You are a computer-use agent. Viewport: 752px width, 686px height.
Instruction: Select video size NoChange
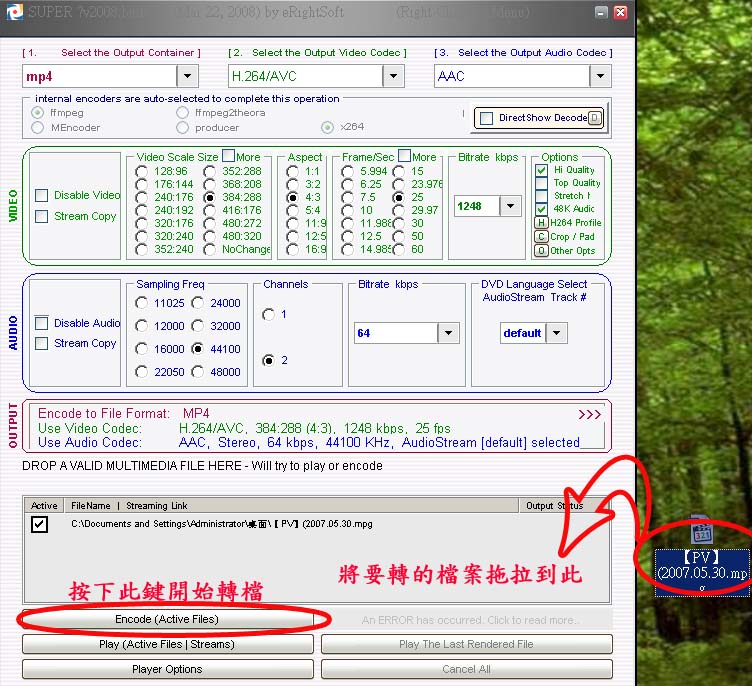click(210, 249)
